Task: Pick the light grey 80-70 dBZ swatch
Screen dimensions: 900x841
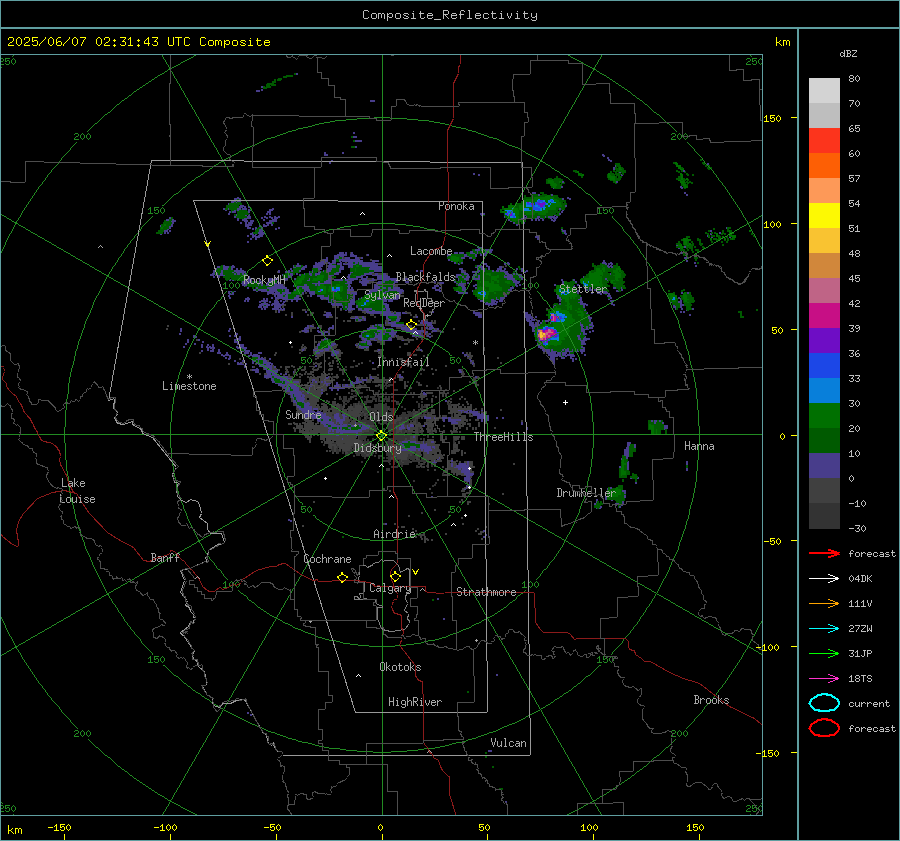Action: pyautogui.click(x=824, y=91)
